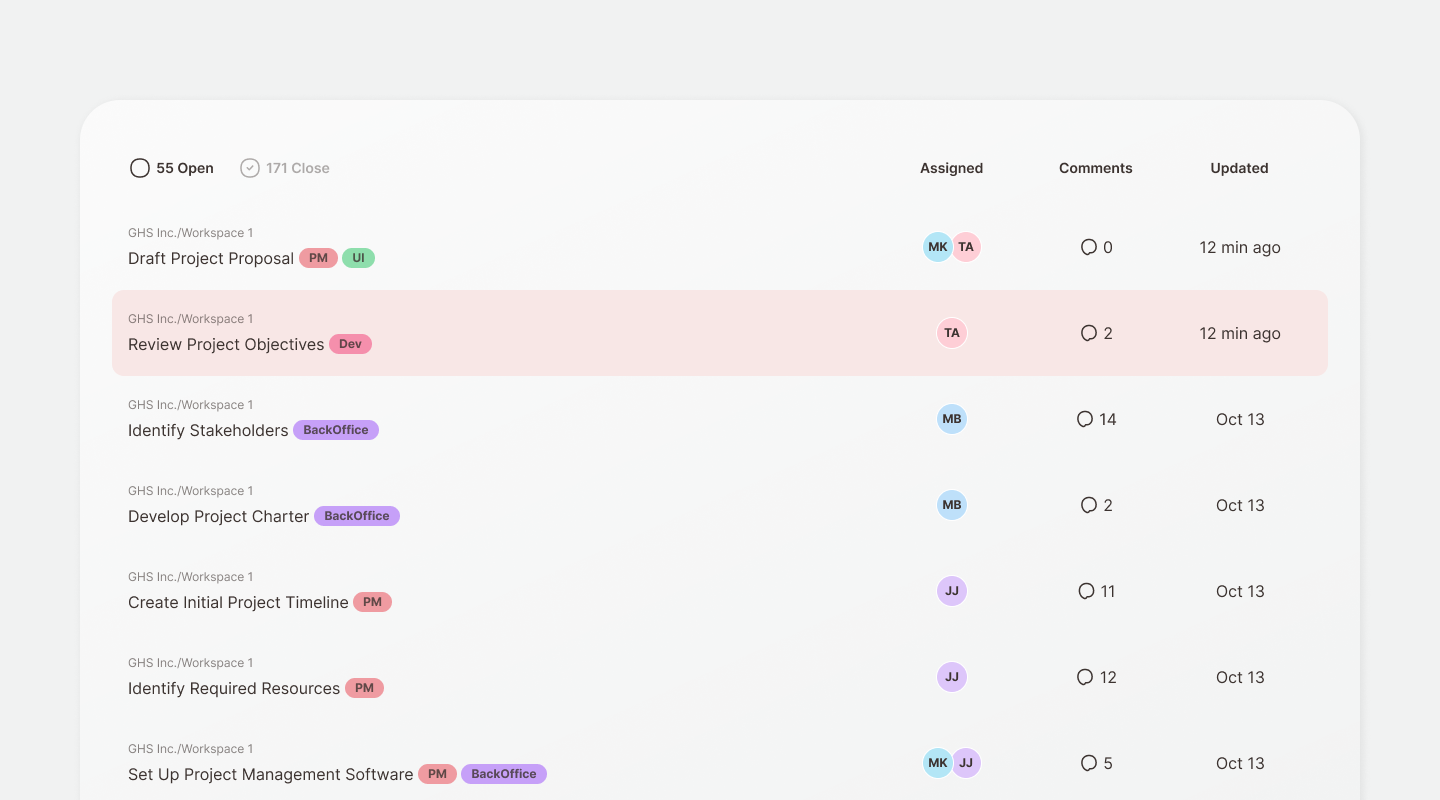1440x800 pixels.
Task: Click the MK avatar on Draft Project Proposal
Action: click(937, 247)
